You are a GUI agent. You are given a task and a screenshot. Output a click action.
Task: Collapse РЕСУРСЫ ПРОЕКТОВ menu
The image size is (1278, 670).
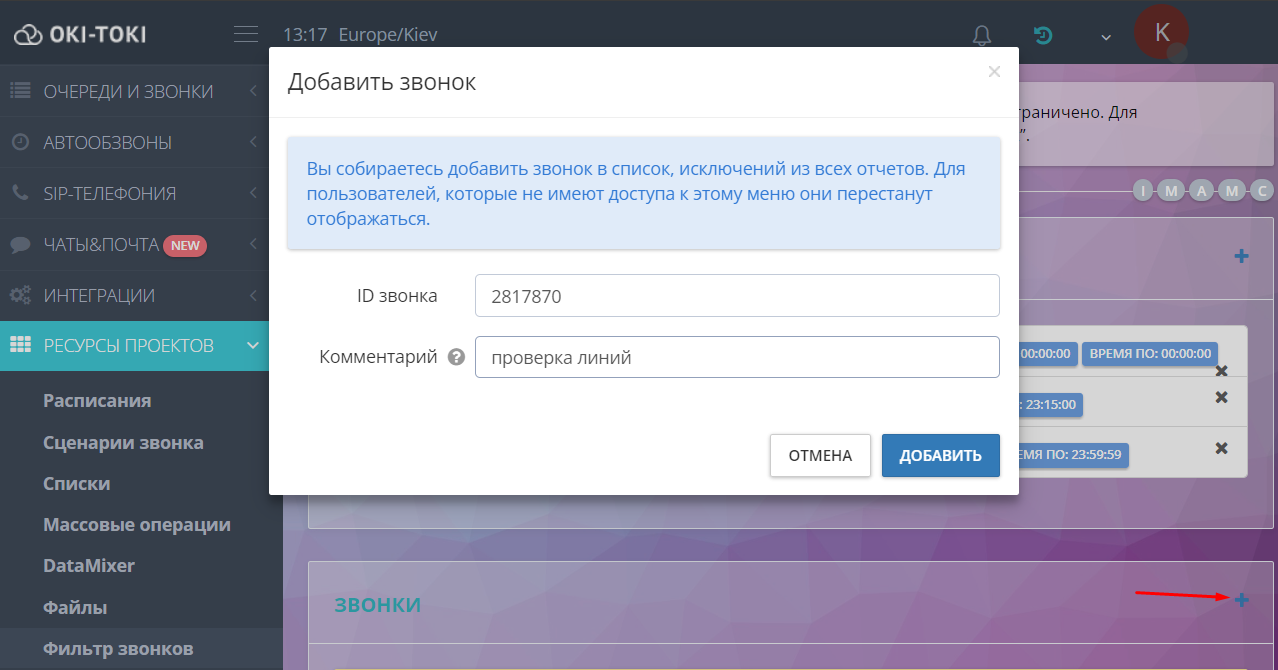coord(134,346)
